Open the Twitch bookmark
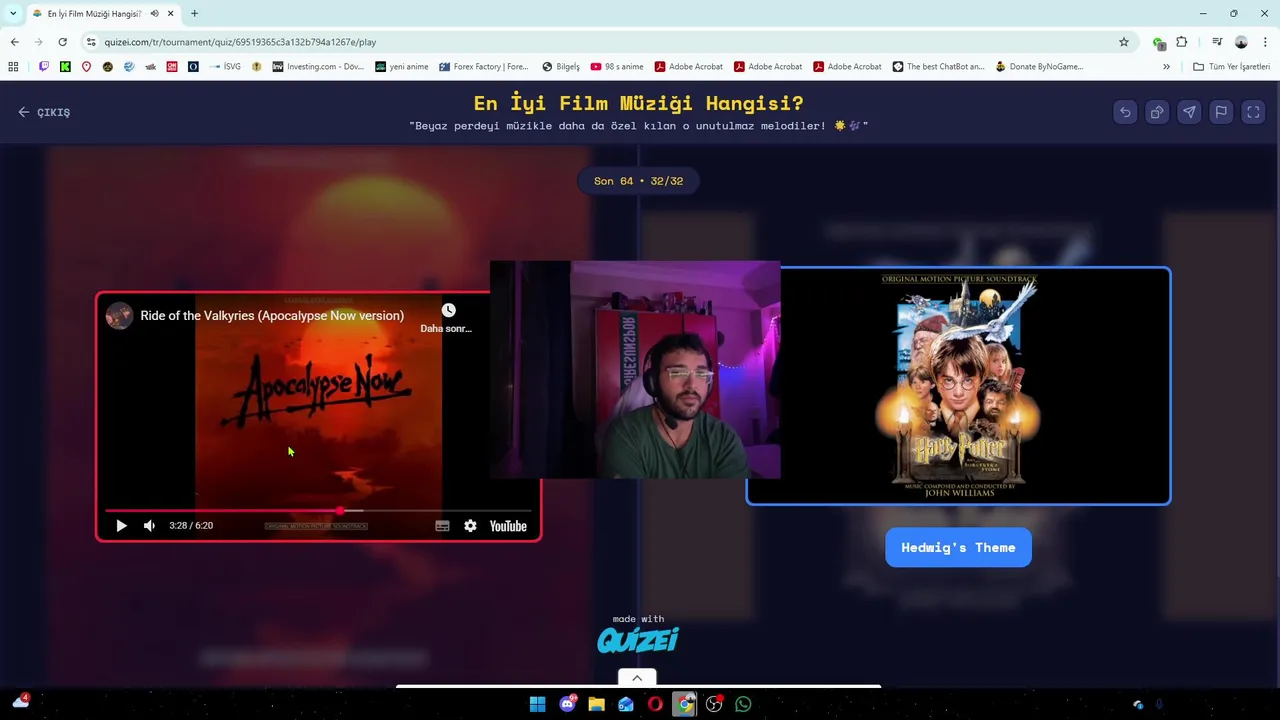Viewport: 1280px width, 720px height. point(43,67)
